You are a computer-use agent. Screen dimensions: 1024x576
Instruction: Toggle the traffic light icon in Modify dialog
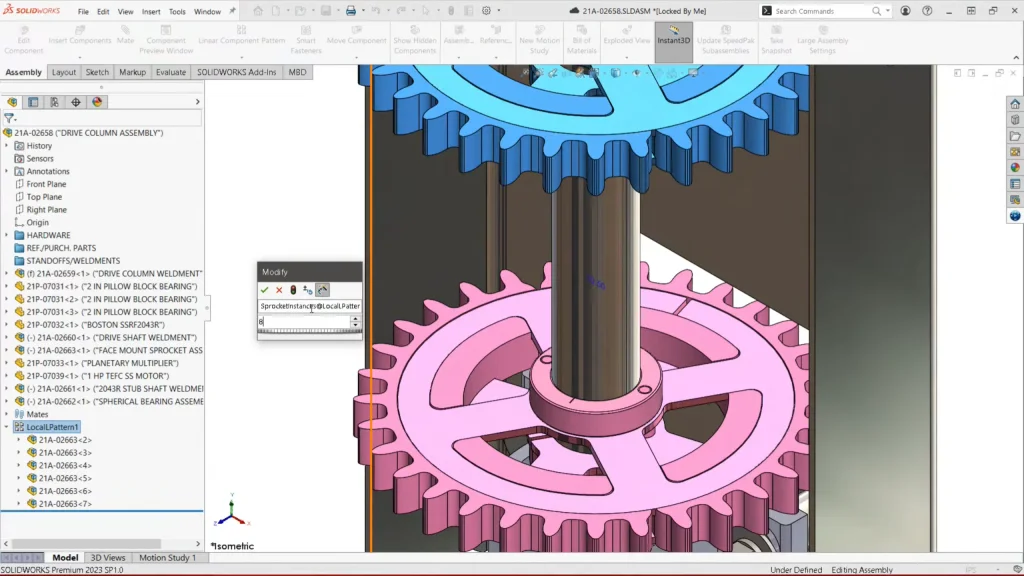pos(294,290)
